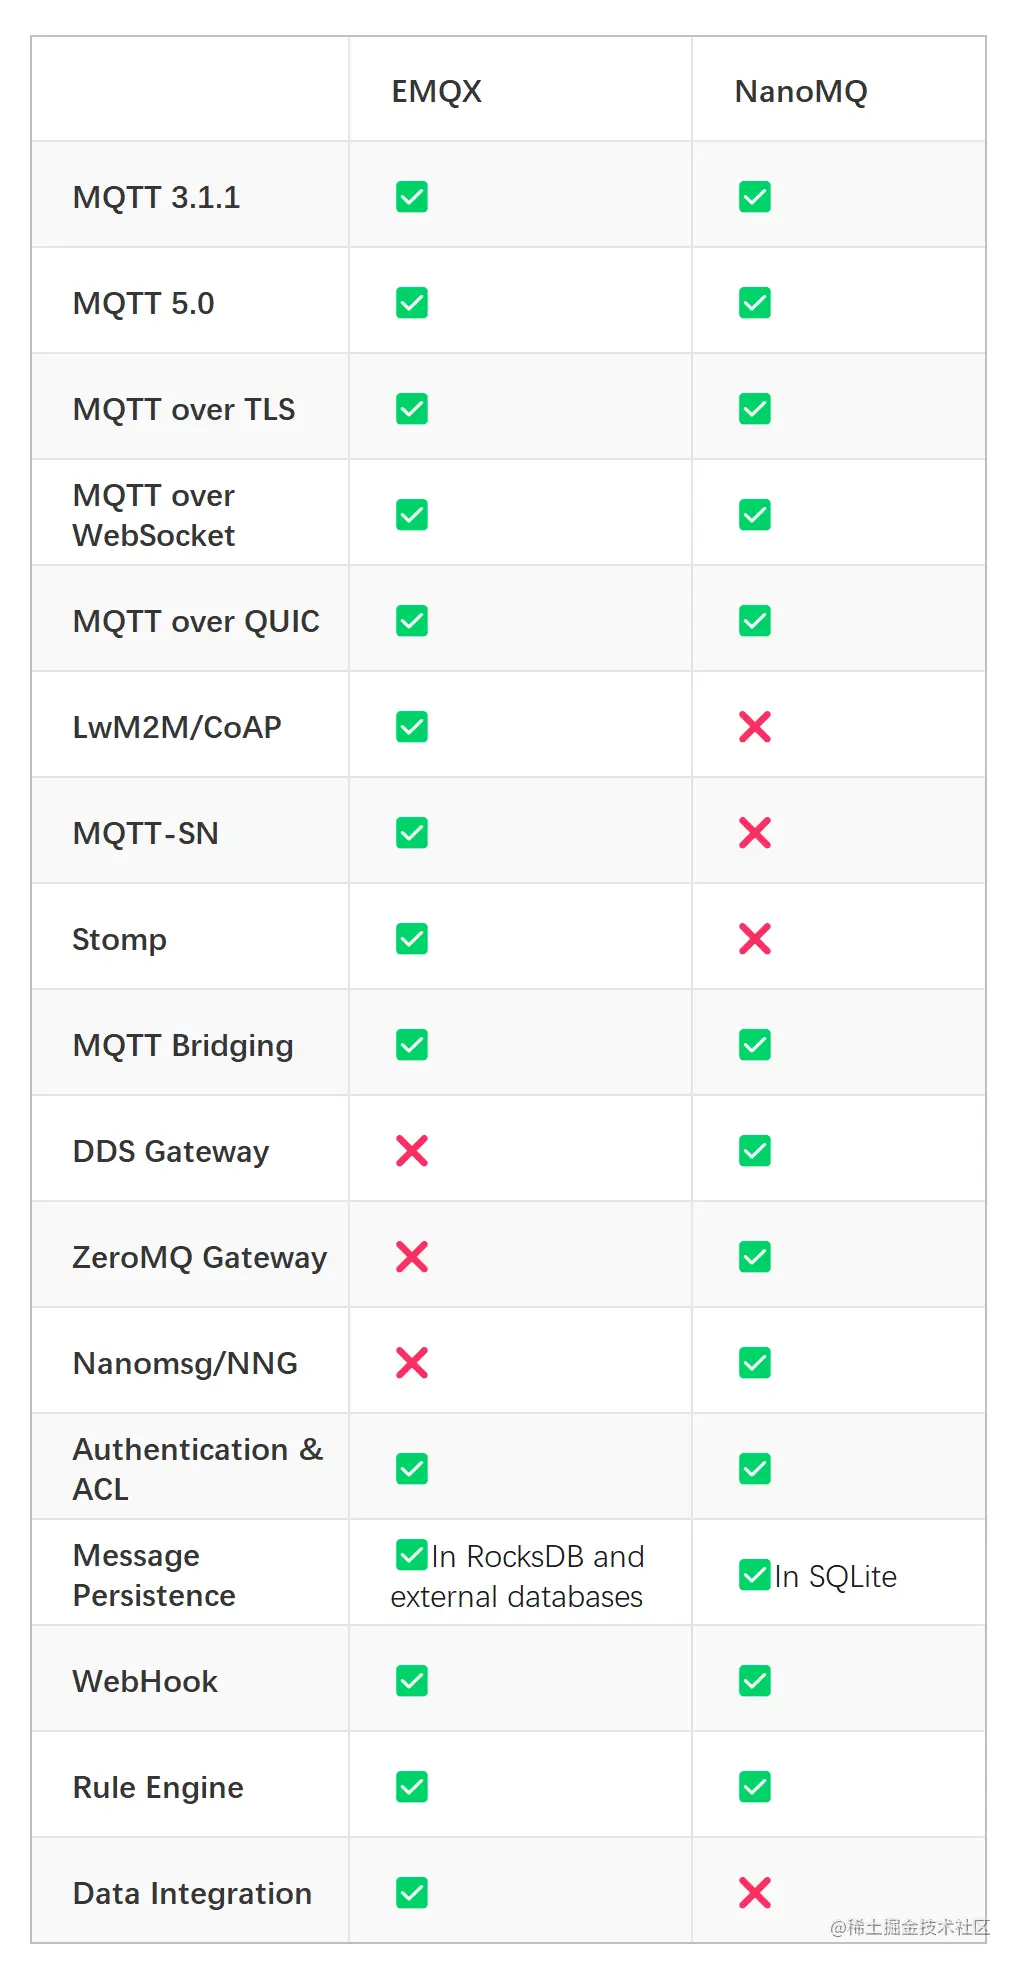Click the Authentication & ACL row label
The width and height of the screenshot is (1023, 1970).
tap(198, 1469)
